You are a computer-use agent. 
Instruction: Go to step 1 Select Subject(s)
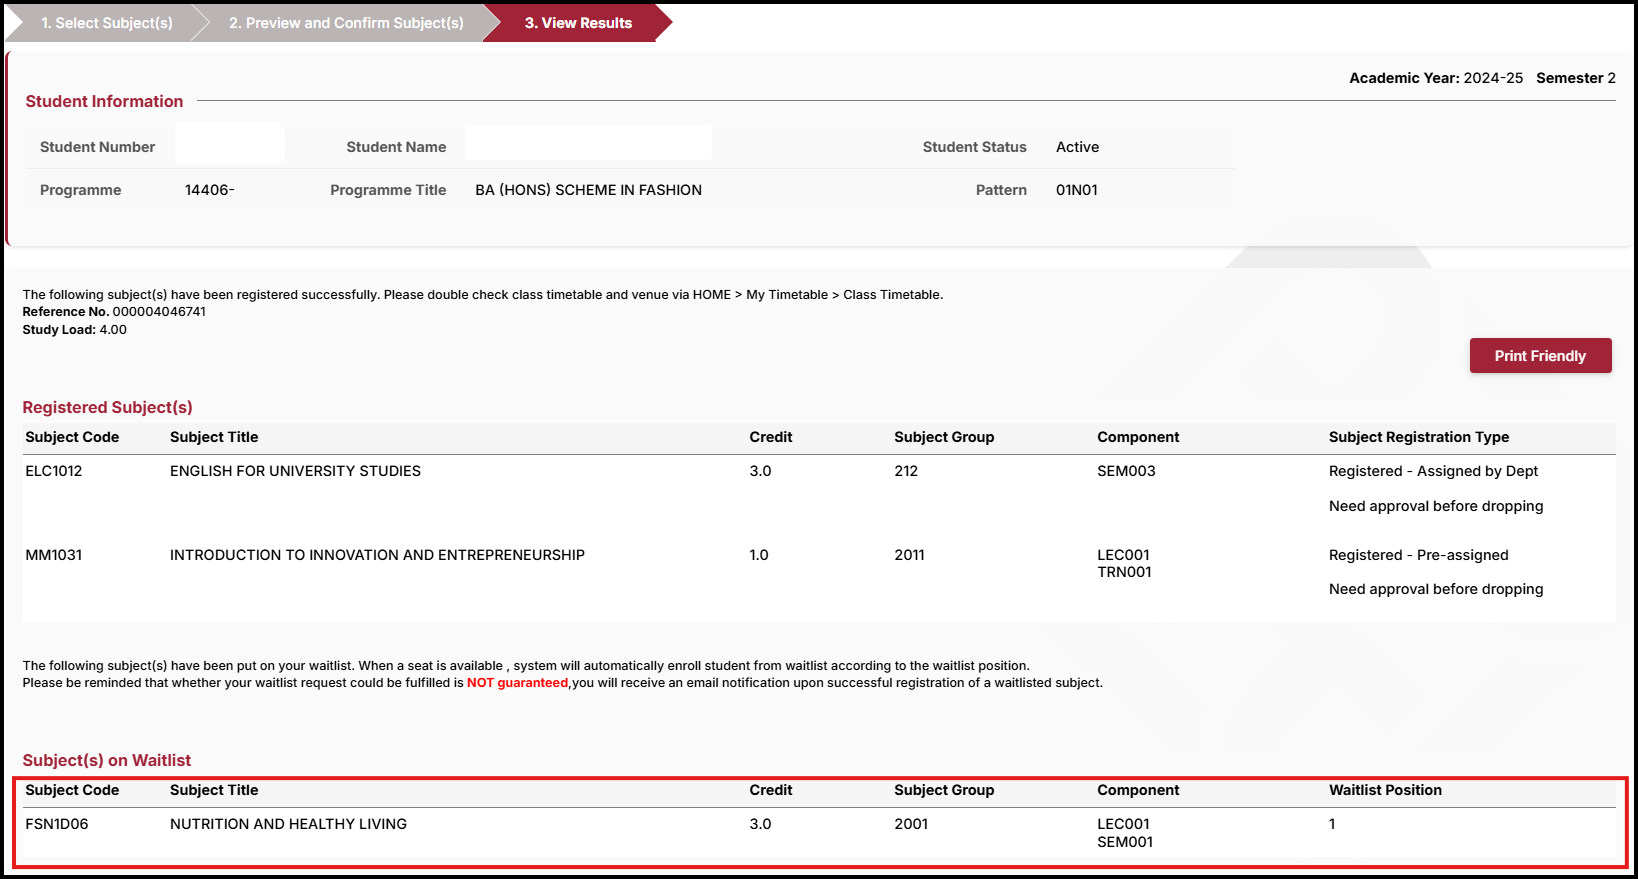point(106,23)
